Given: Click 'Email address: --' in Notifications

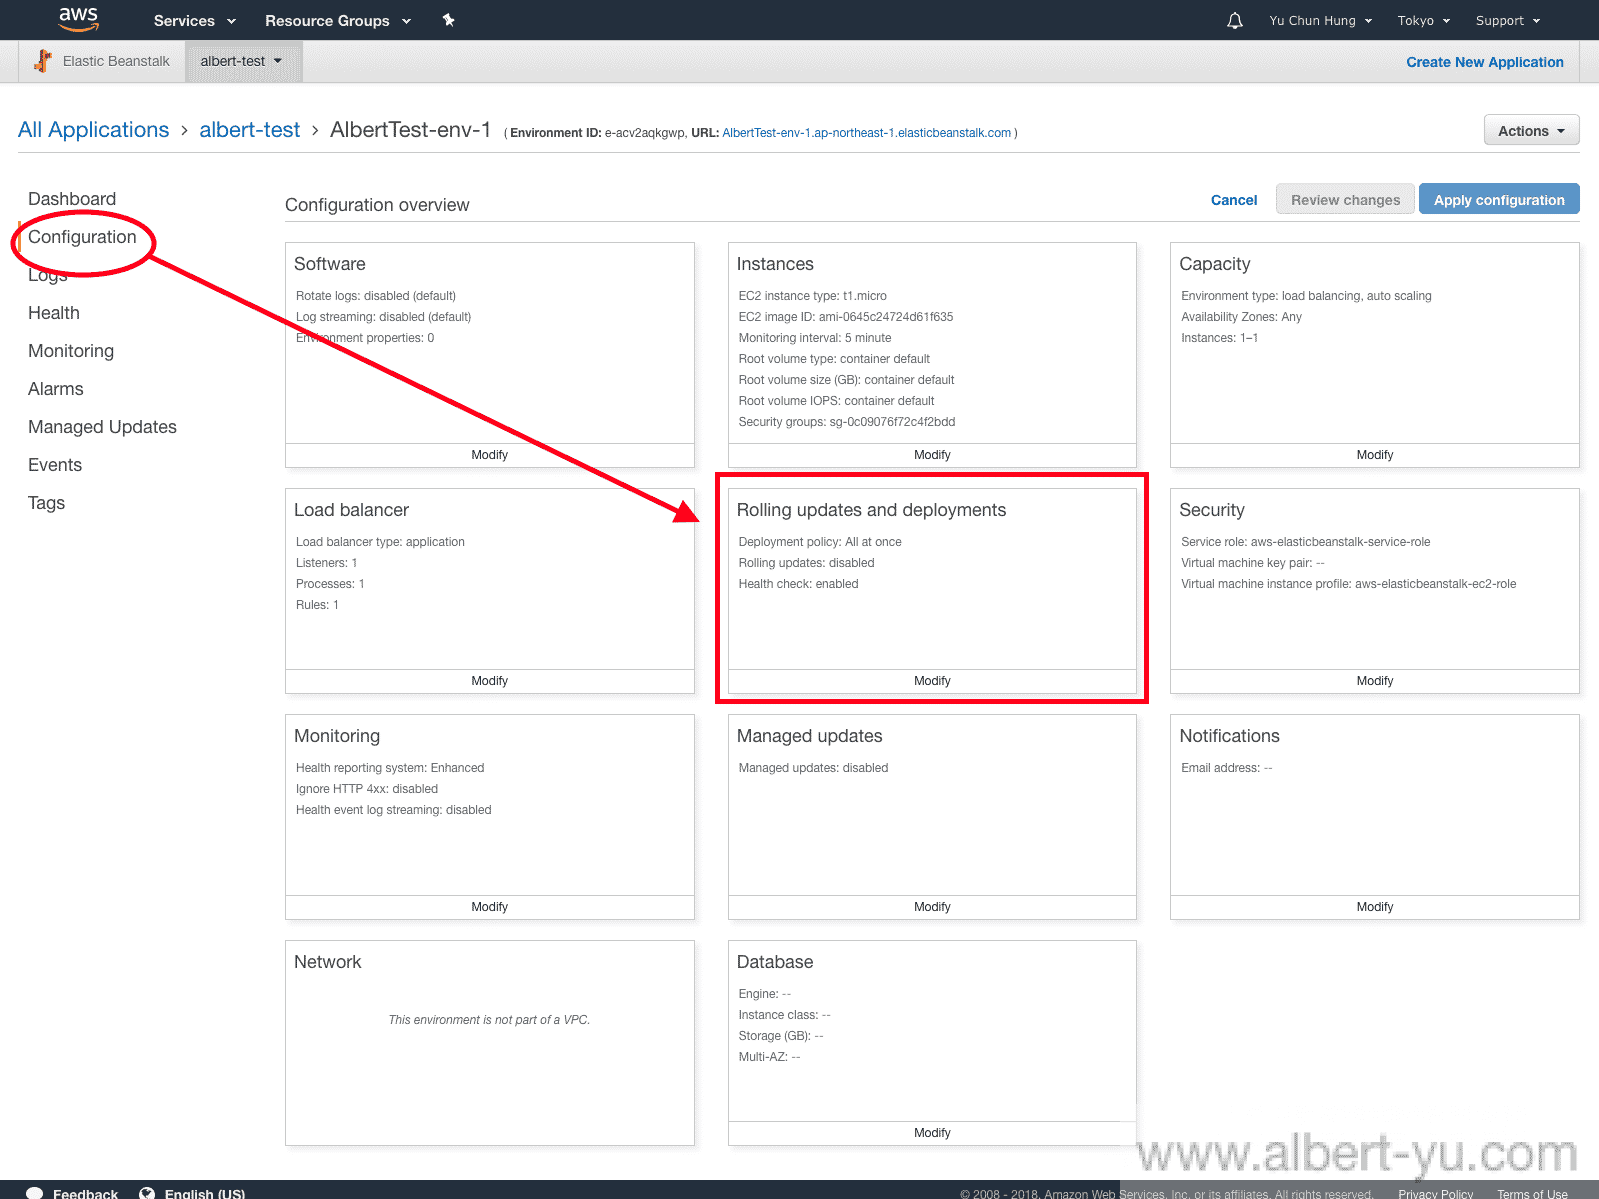Looking at the screenshot, I should tap(1226, 768).
